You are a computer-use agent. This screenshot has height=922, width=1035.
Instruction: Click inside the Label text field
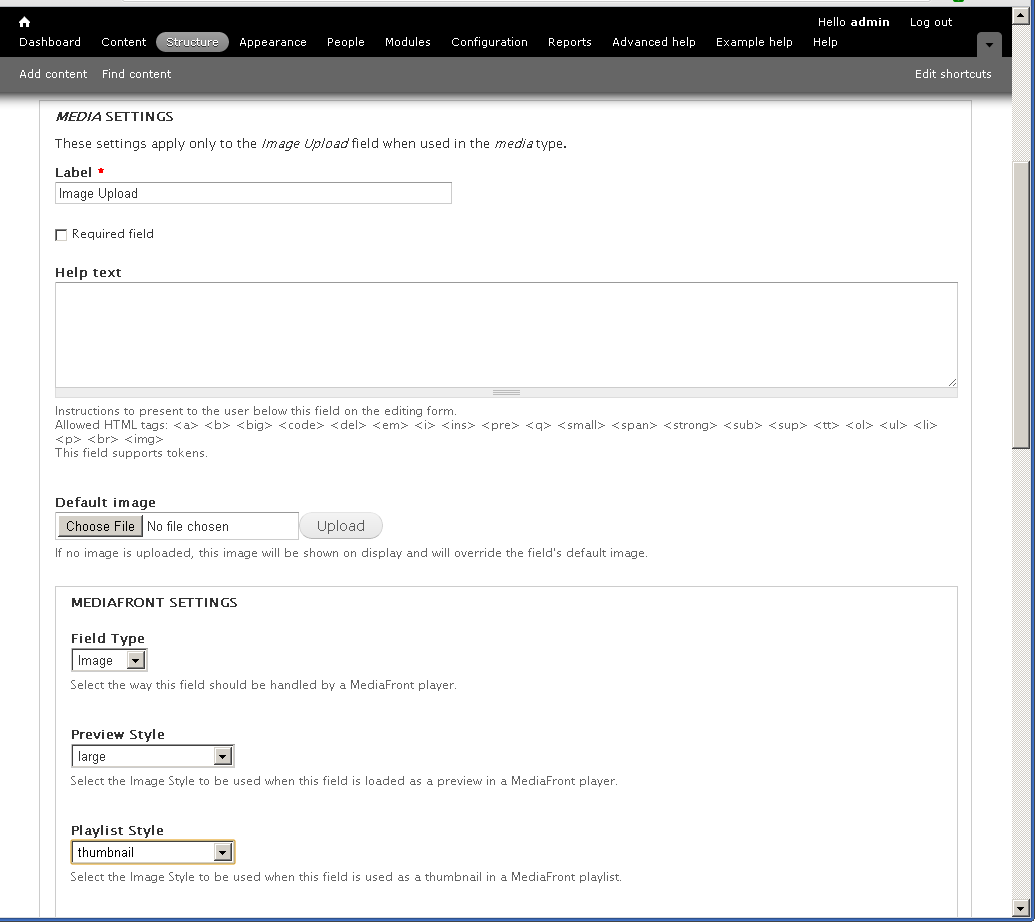252,193
